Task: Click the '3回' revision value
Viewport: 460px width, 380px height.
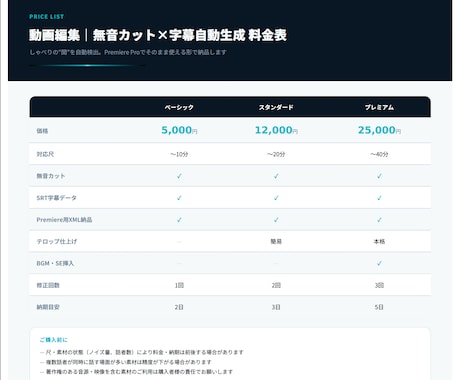Action: (x=379, y=285)
